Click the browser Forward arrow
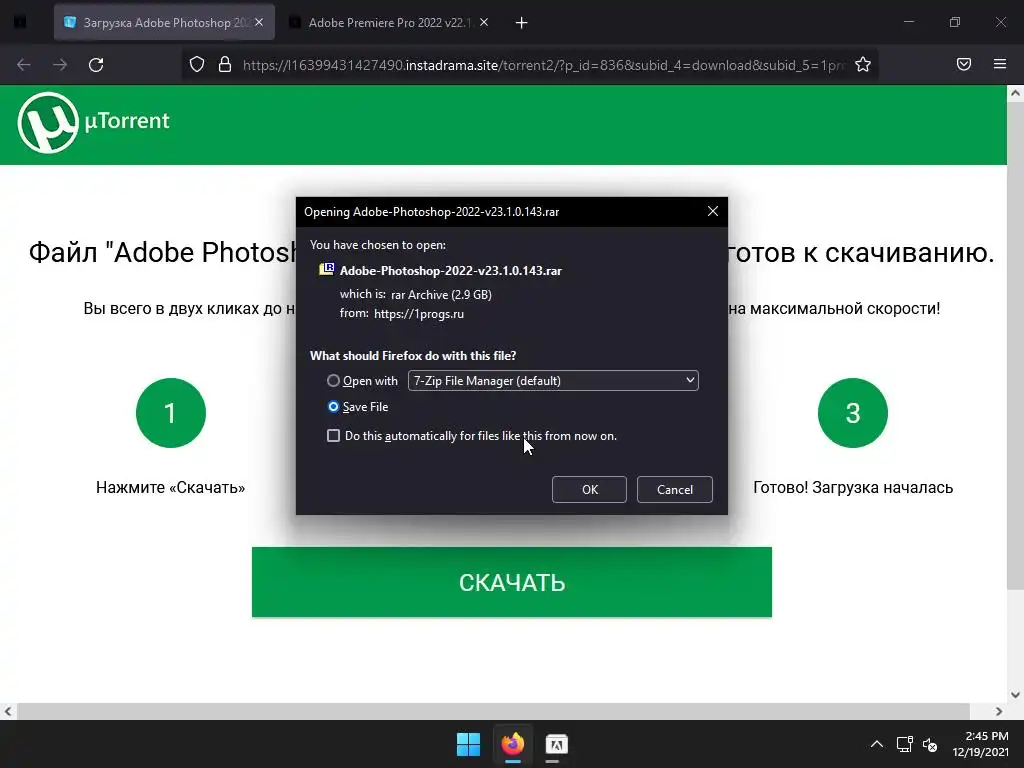The height and width of the screenshot is (768, 1024). (x=59, y=65)
